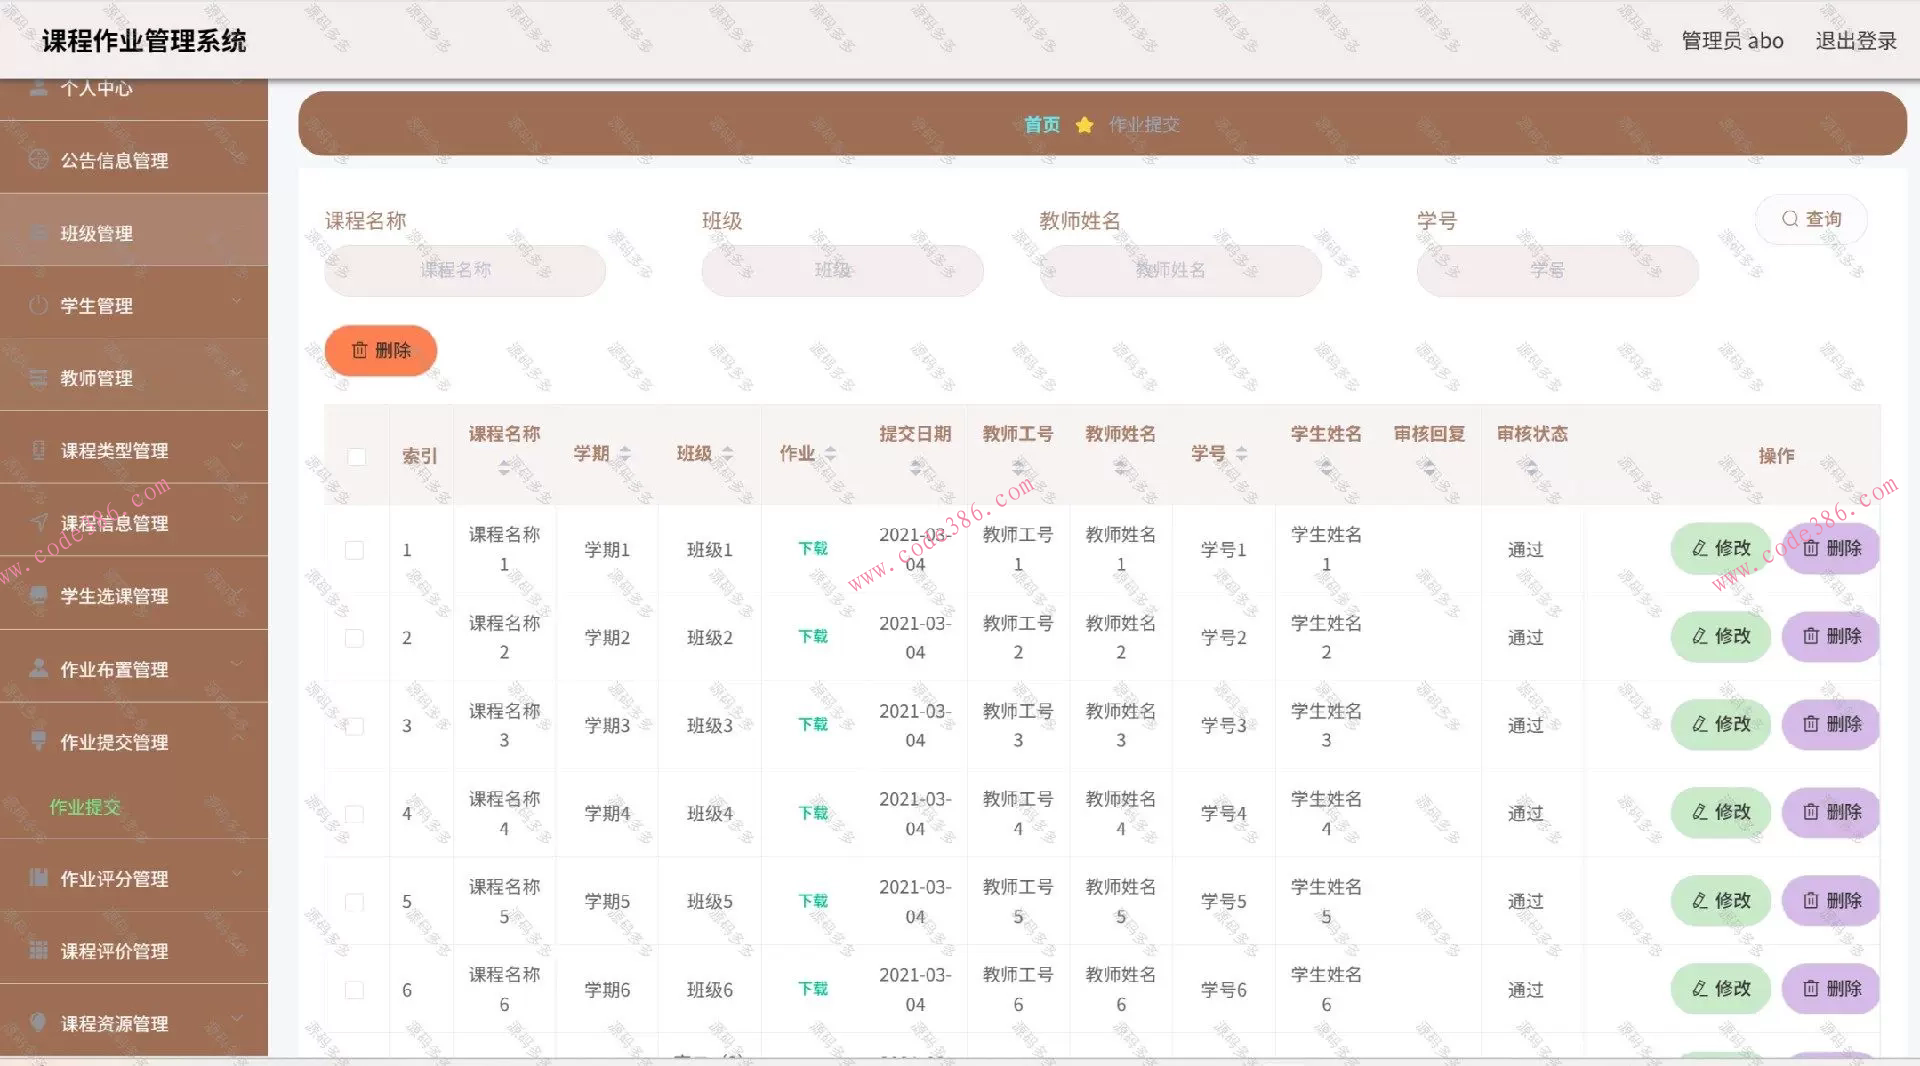The height and width of the screenshot is (1066, 1920).
Task: Click the 教师管理 list icon
Action: click(39, 378)
